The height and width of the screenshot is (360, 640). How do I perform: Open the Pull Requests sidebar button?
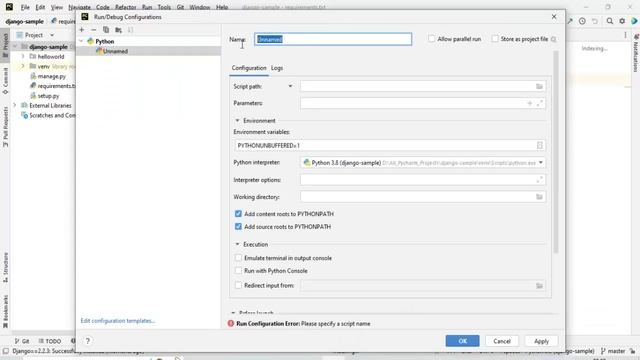pyautogui.click(x=5, y=127)
